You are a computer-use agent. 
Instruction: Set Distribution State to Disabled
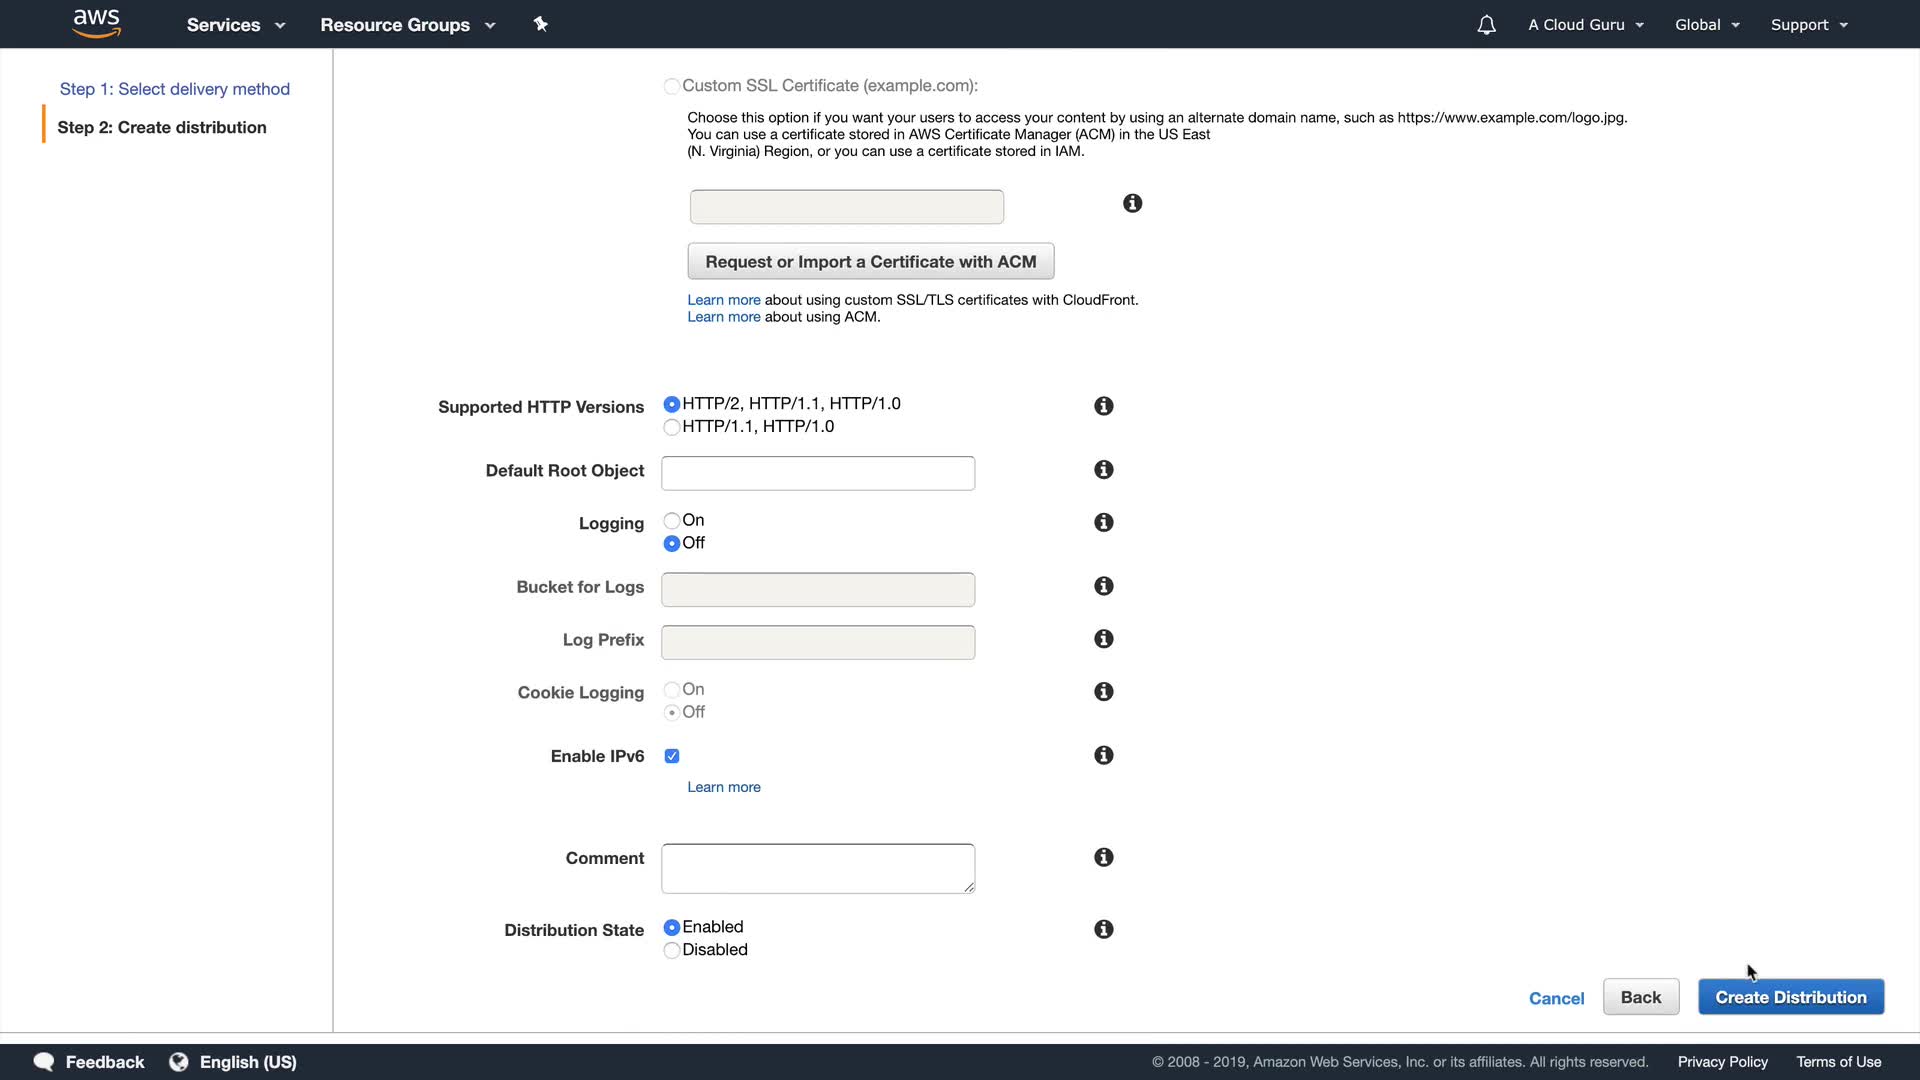coord(672,950)
